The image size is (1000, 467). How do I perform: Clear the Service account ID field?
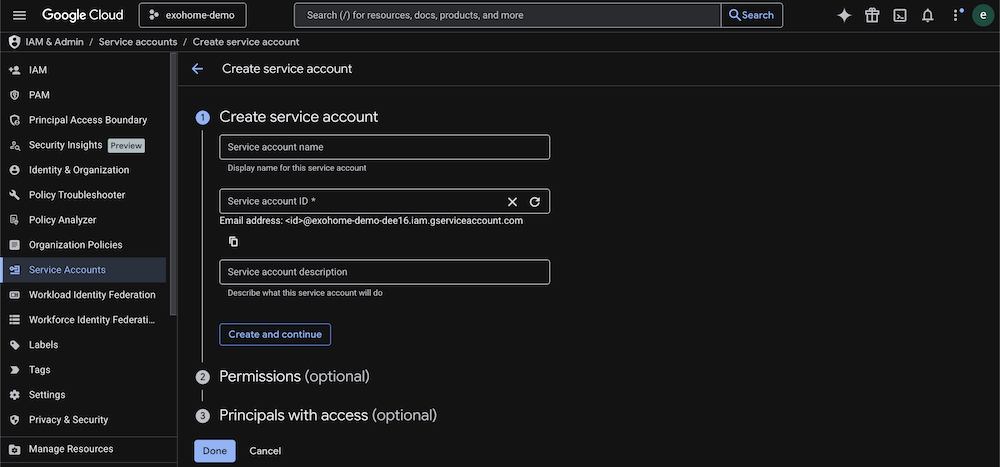(512, 202)
